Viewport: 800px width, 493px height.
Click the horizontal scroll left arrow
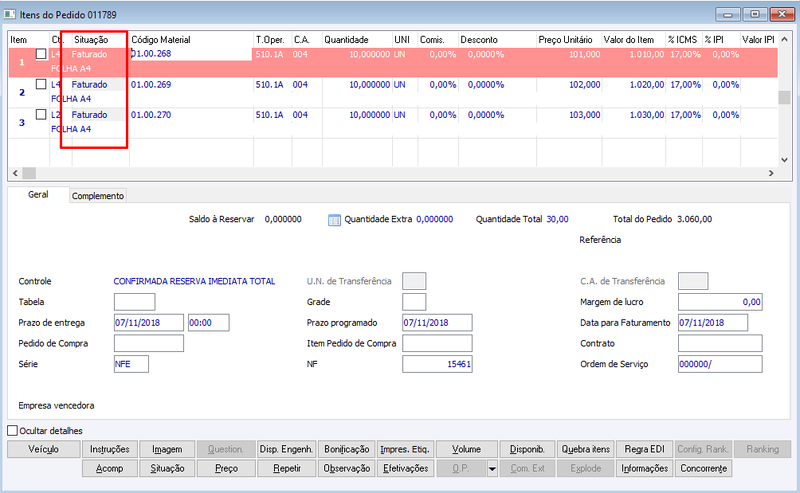(15, 173)
